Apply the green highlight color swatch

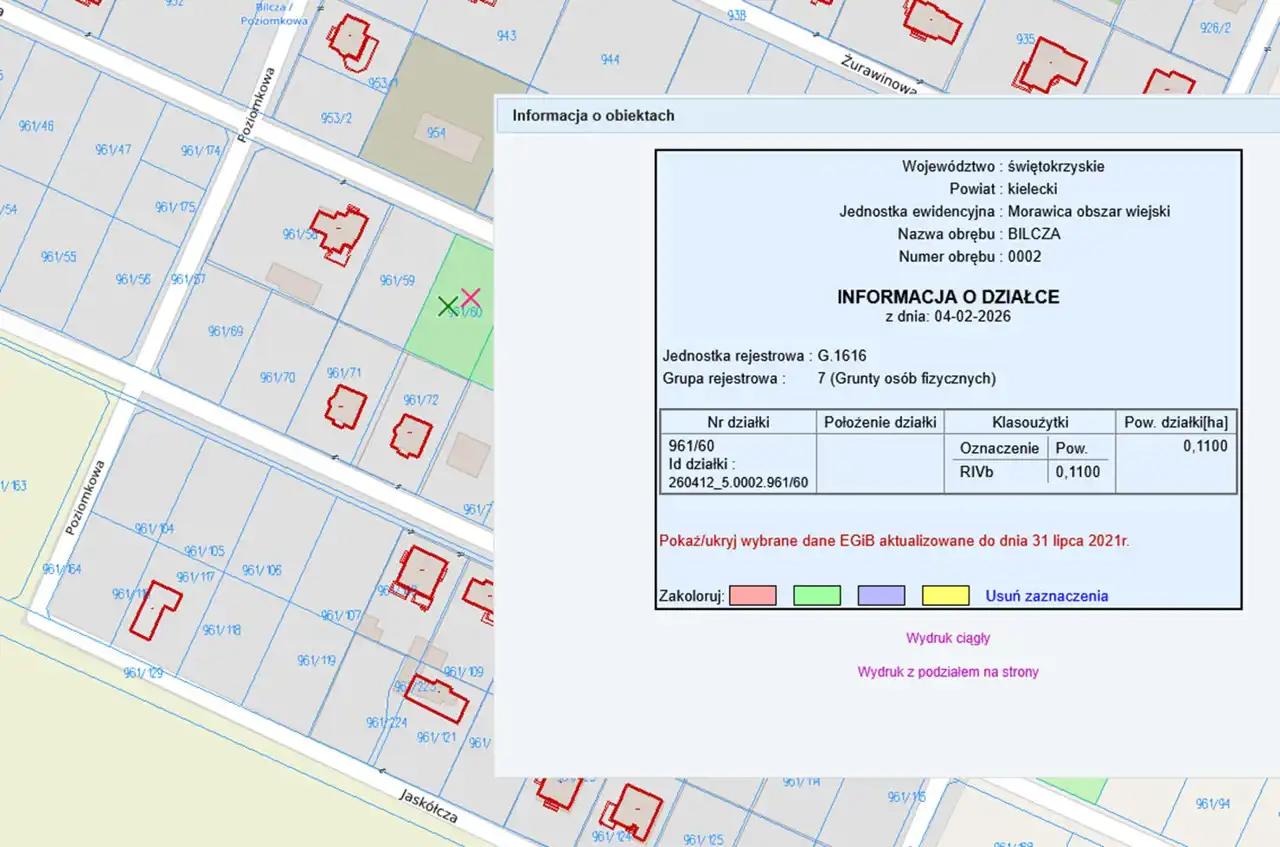tap(817, 596)
